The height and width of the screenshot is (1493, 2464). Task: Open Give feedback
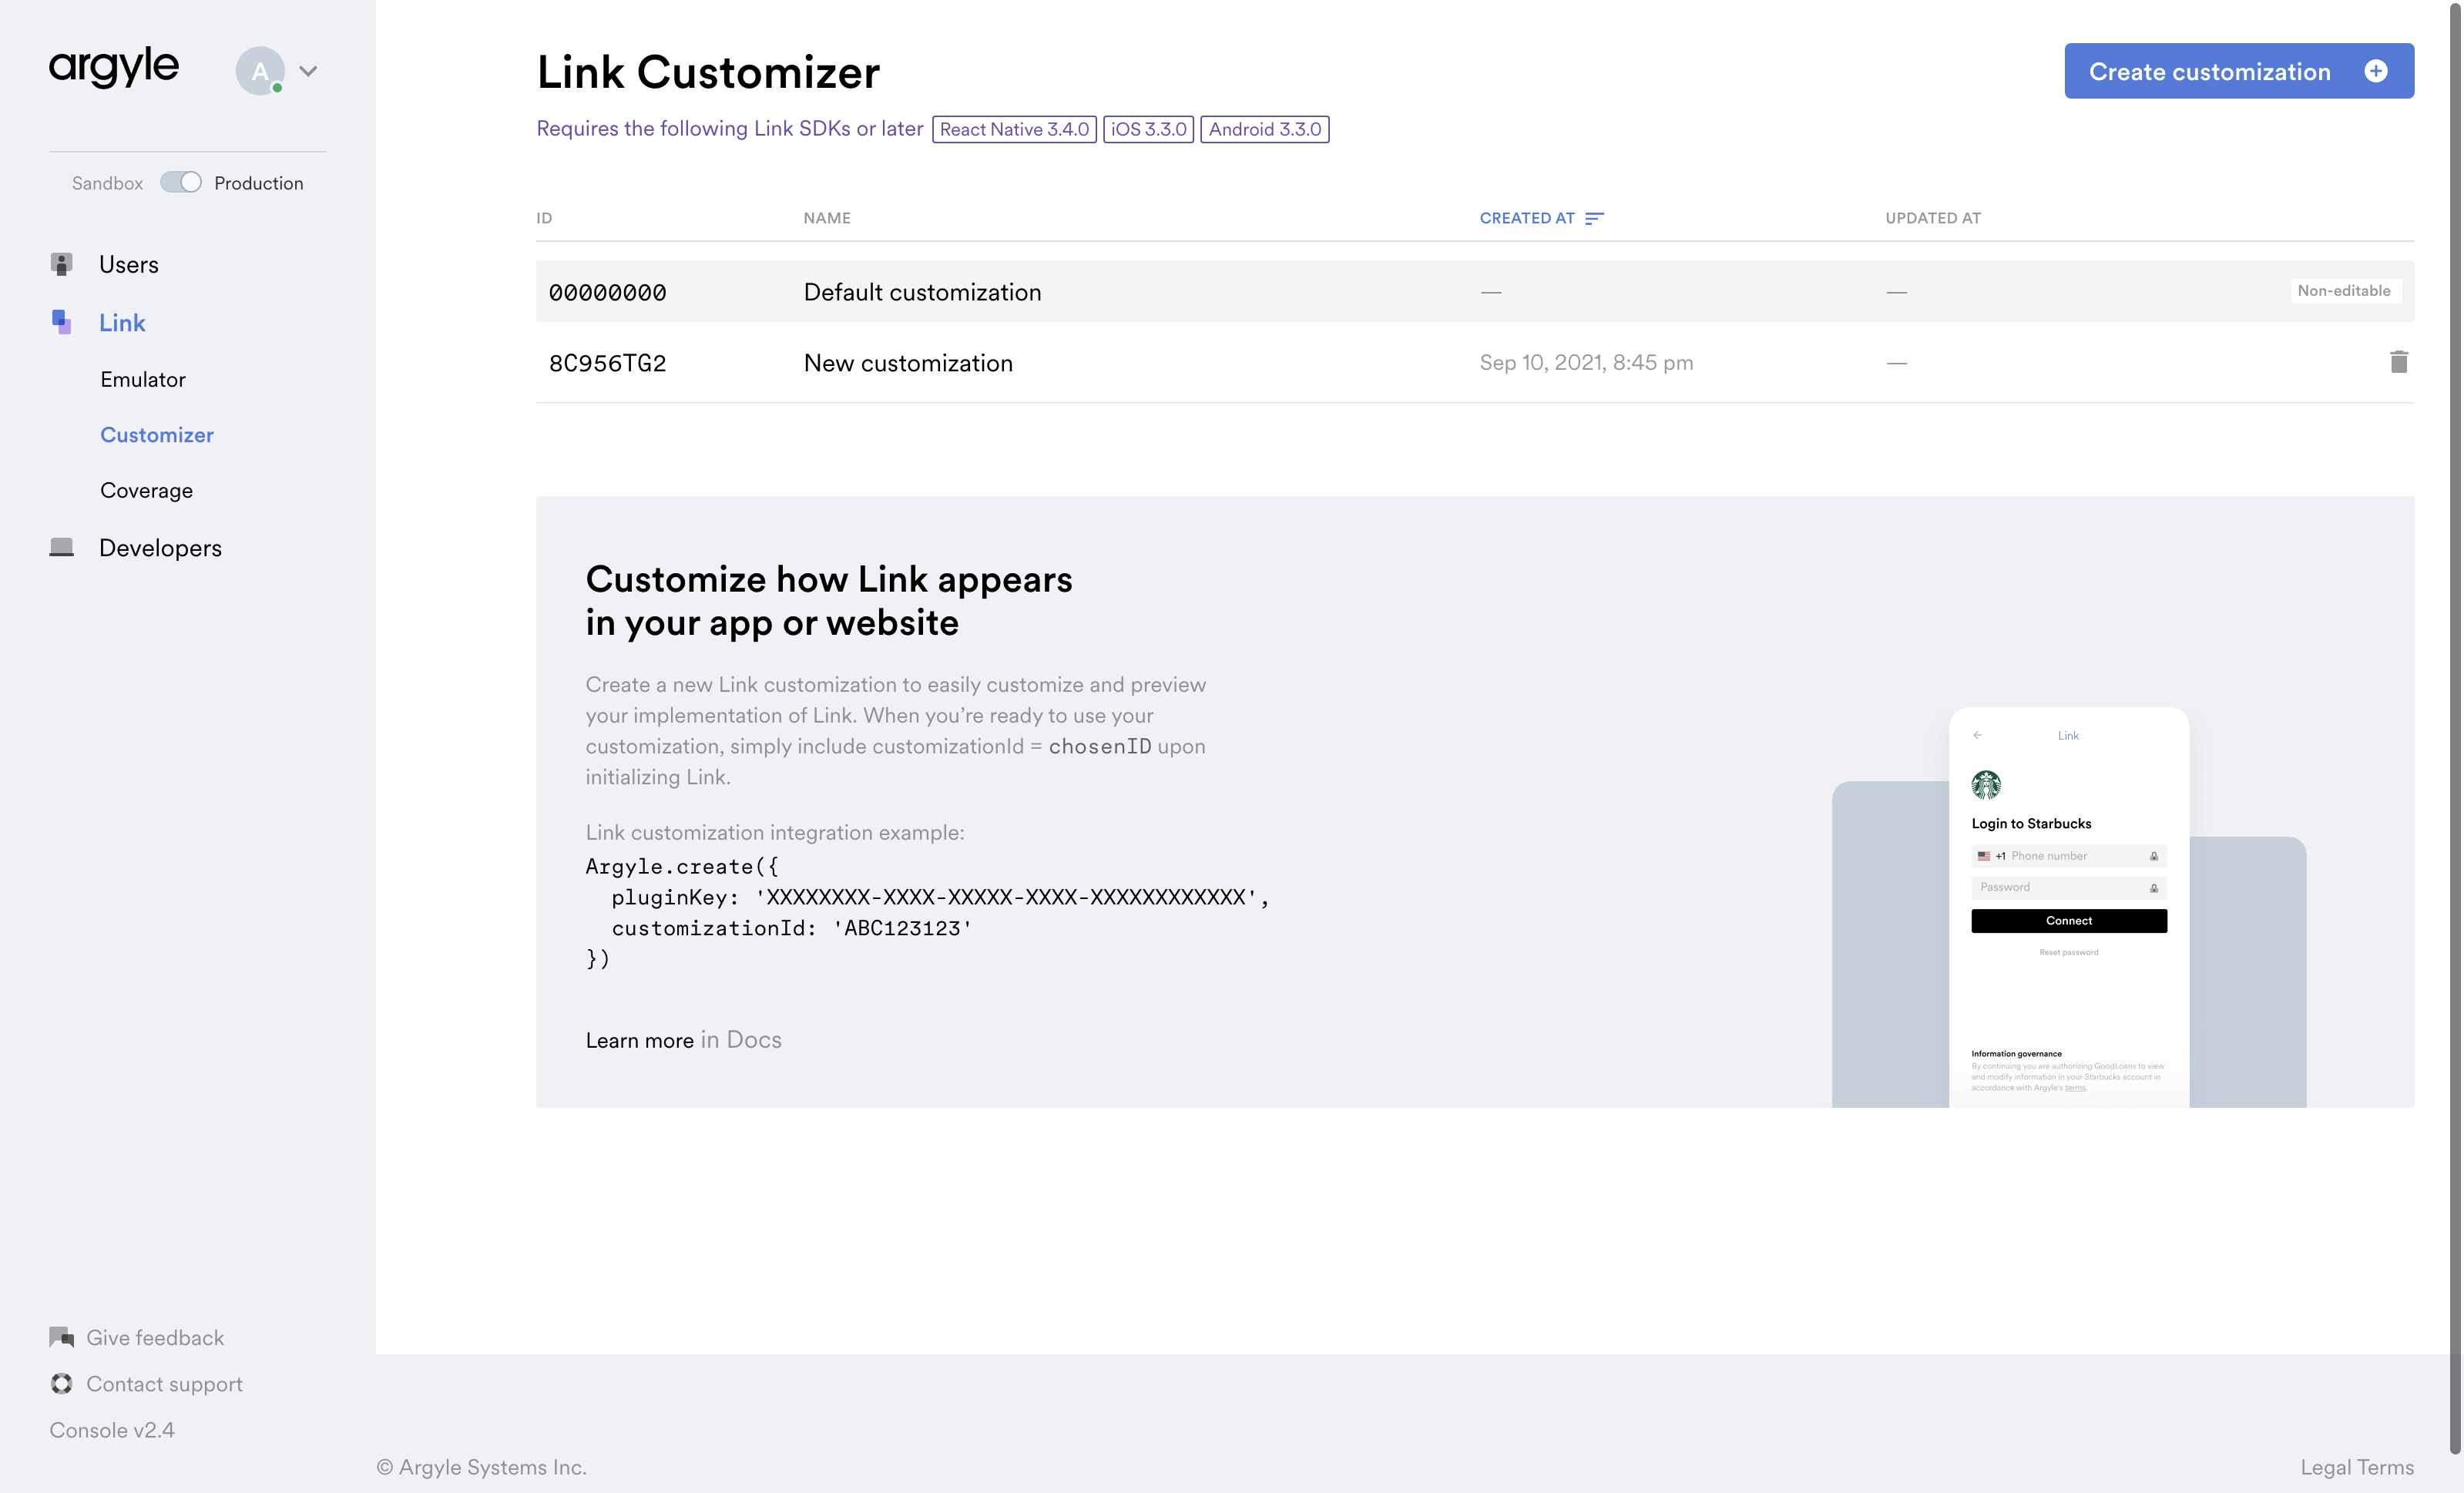(155, 1337)
